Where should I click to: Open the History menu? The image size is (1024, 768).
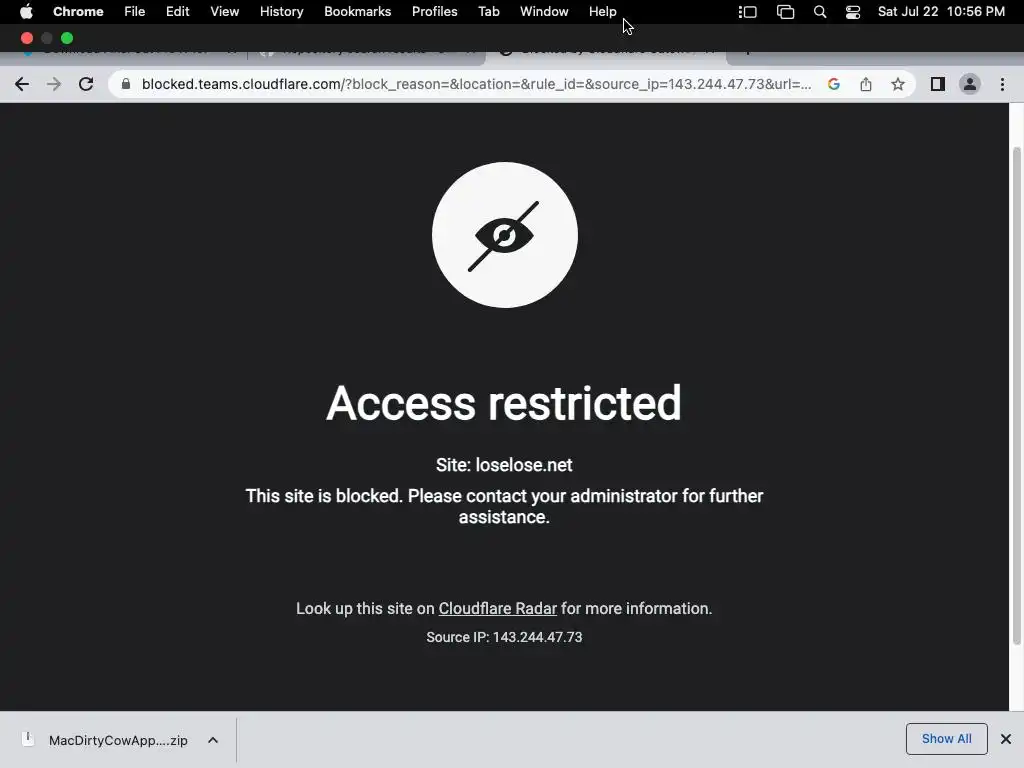click(281, 12)
